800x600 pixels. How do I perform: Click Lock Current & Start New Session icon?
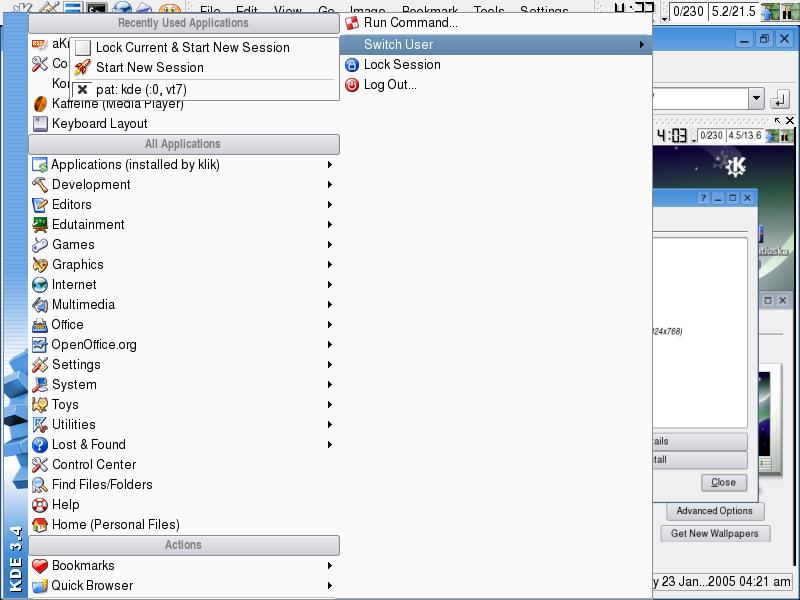coord(82,47)
